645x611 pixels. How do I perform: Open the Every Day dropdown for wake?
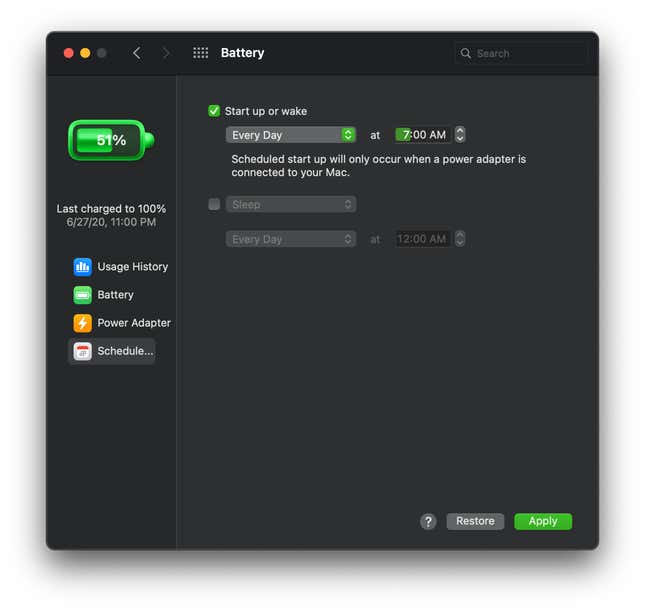click(x=291, y=135)
